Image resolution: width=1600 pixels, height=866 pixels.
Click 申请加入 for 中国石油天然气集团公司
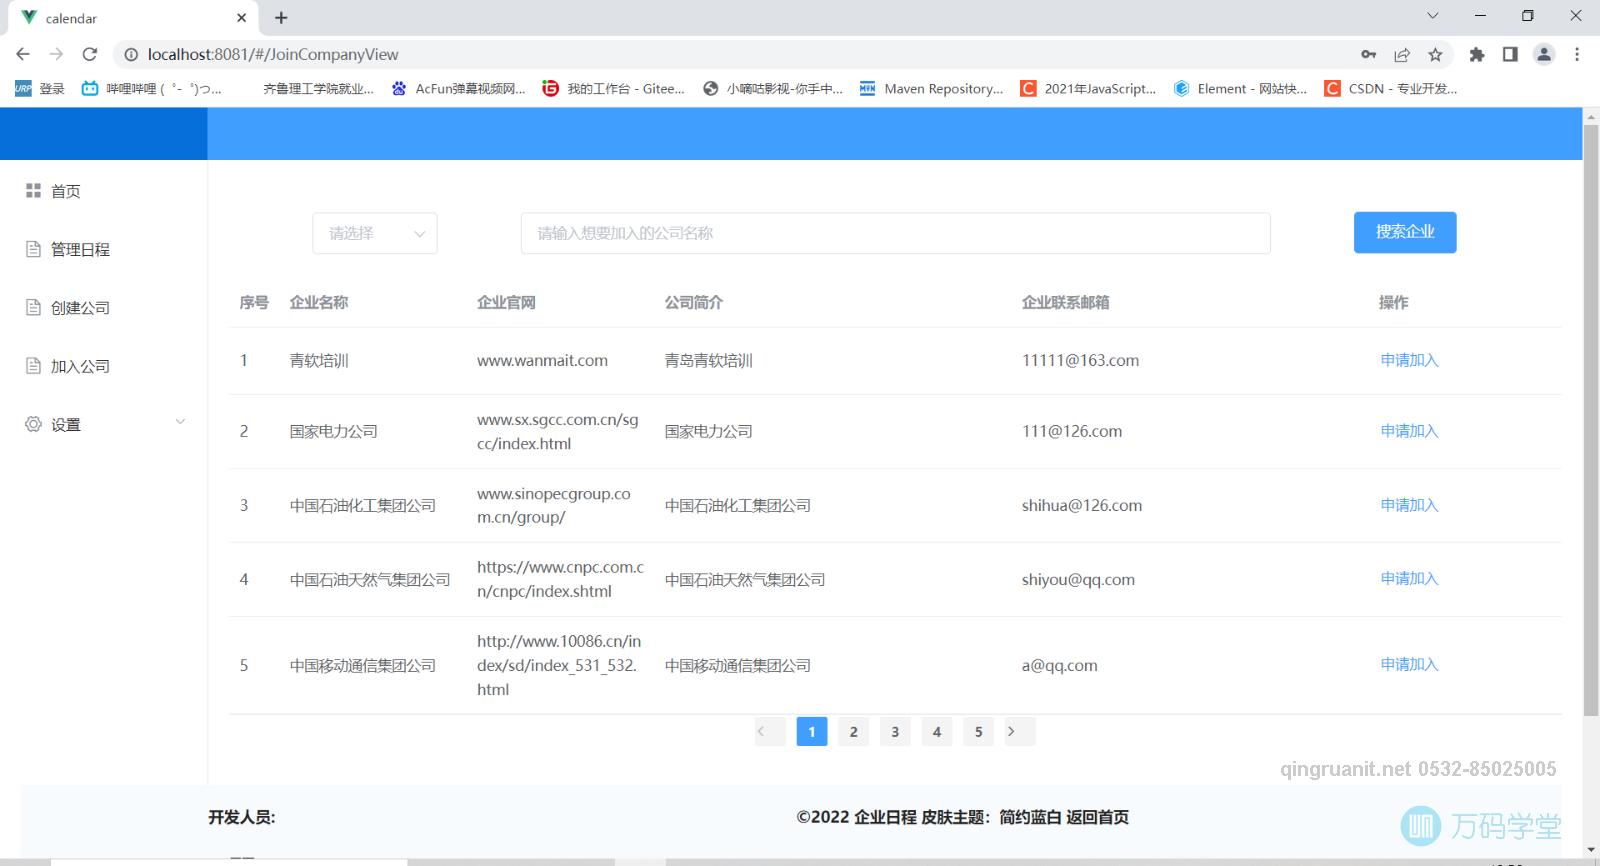click(x=1409, y=578)
